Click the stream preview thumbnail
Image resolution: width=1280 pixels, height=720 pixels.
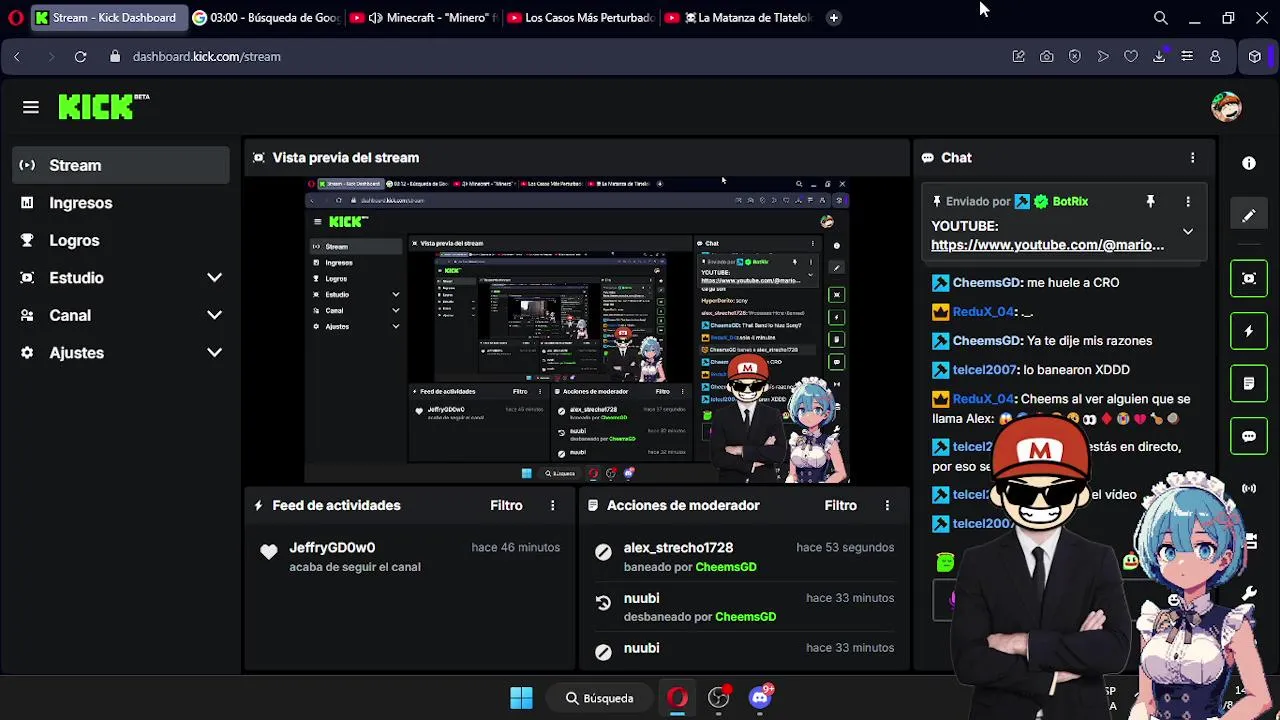tap(577, 331)
